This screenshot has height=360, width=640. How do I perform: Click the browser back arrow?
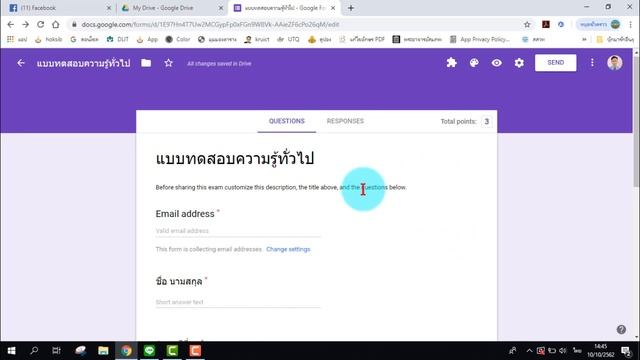pos(11,24)
